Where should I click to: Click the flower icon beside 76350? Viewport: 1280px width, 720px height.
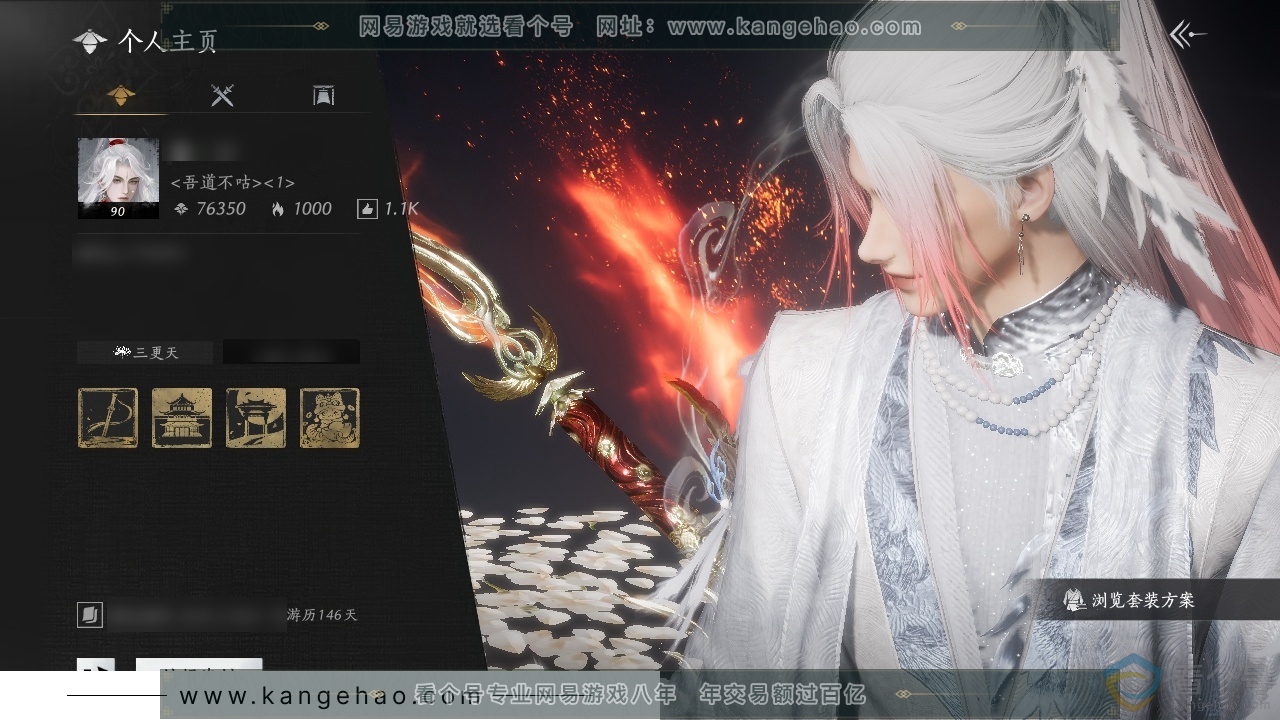click(x=181, y=209)
